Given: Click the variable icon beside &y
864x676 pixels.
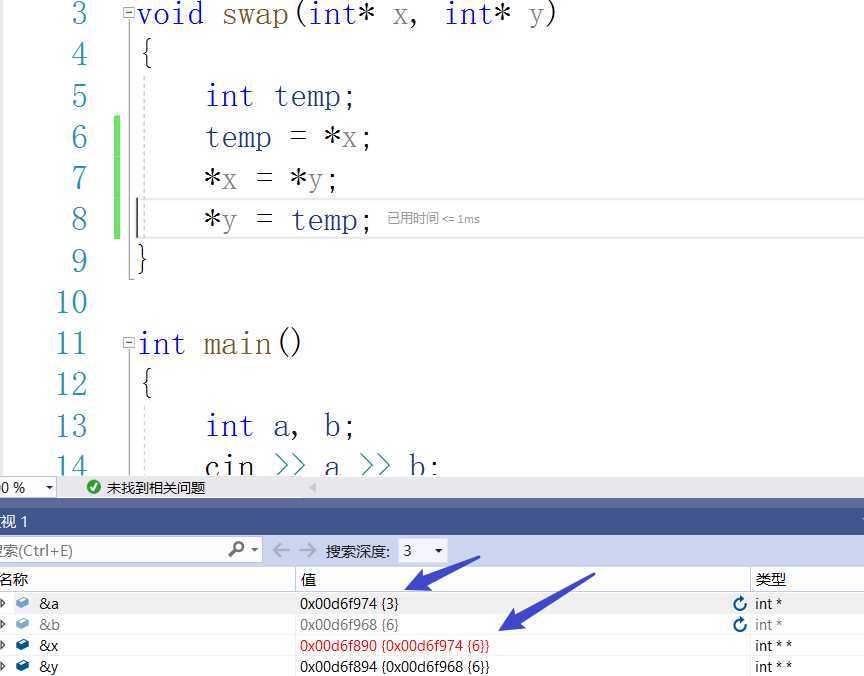Looking at the screenshot, I should click(22, 666).
